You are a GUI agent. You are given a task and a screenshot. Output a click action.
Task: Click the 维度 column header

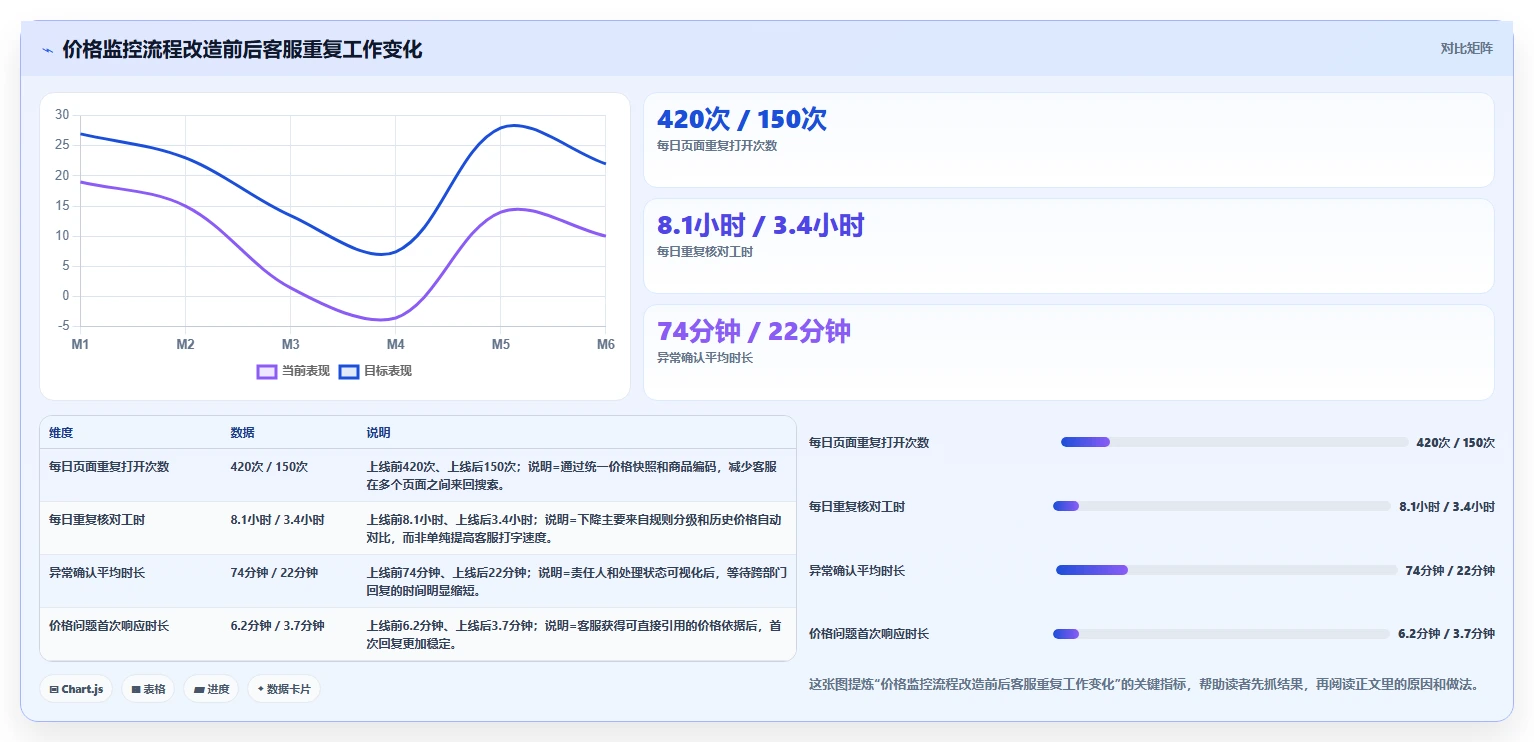[x=61, y=433]
